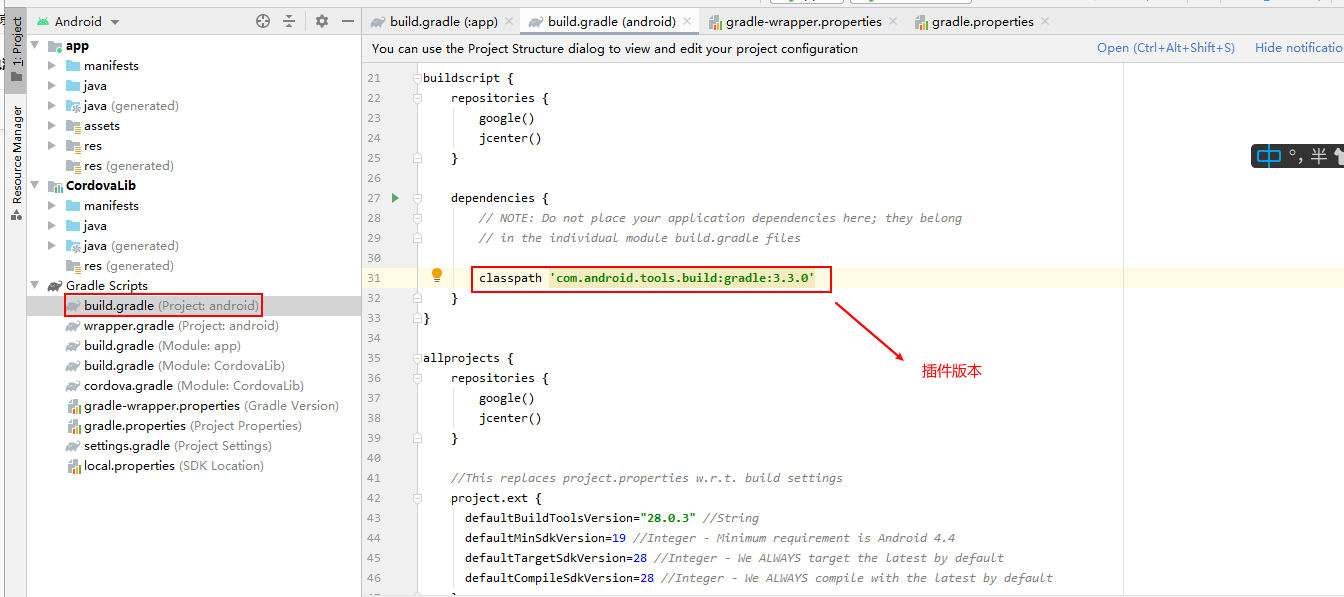Select wrapper.gradle (Project: android) file

[x=172, y=326]
